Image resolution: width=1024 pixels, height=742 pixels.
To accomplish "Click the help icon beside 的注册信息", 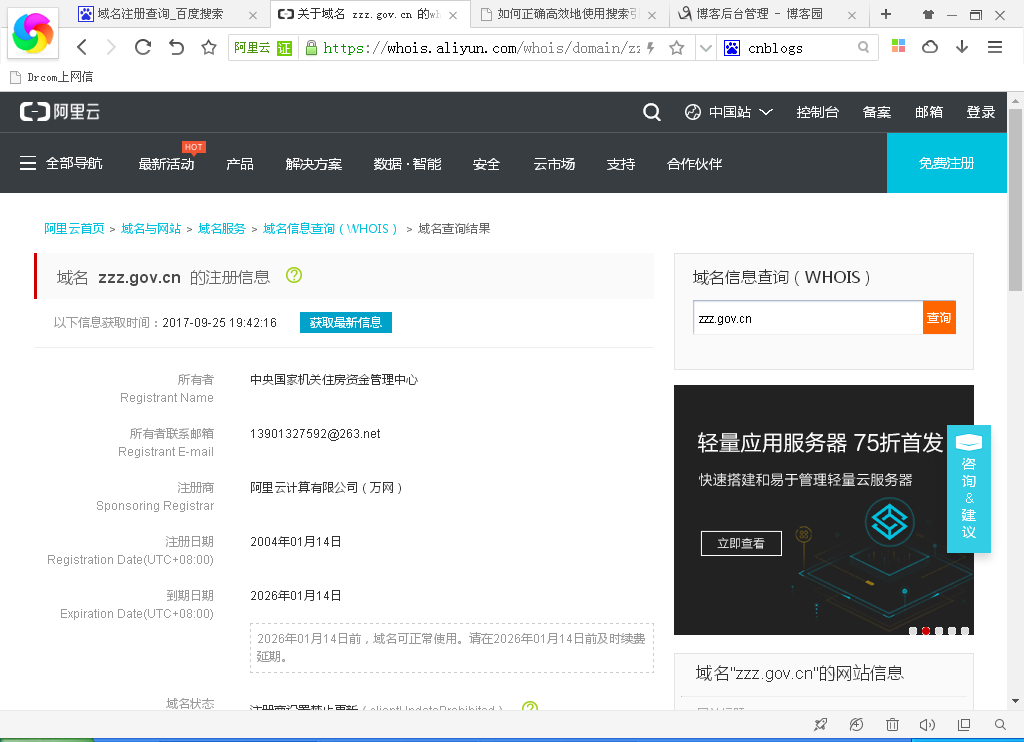I will [x=294, y=276].
